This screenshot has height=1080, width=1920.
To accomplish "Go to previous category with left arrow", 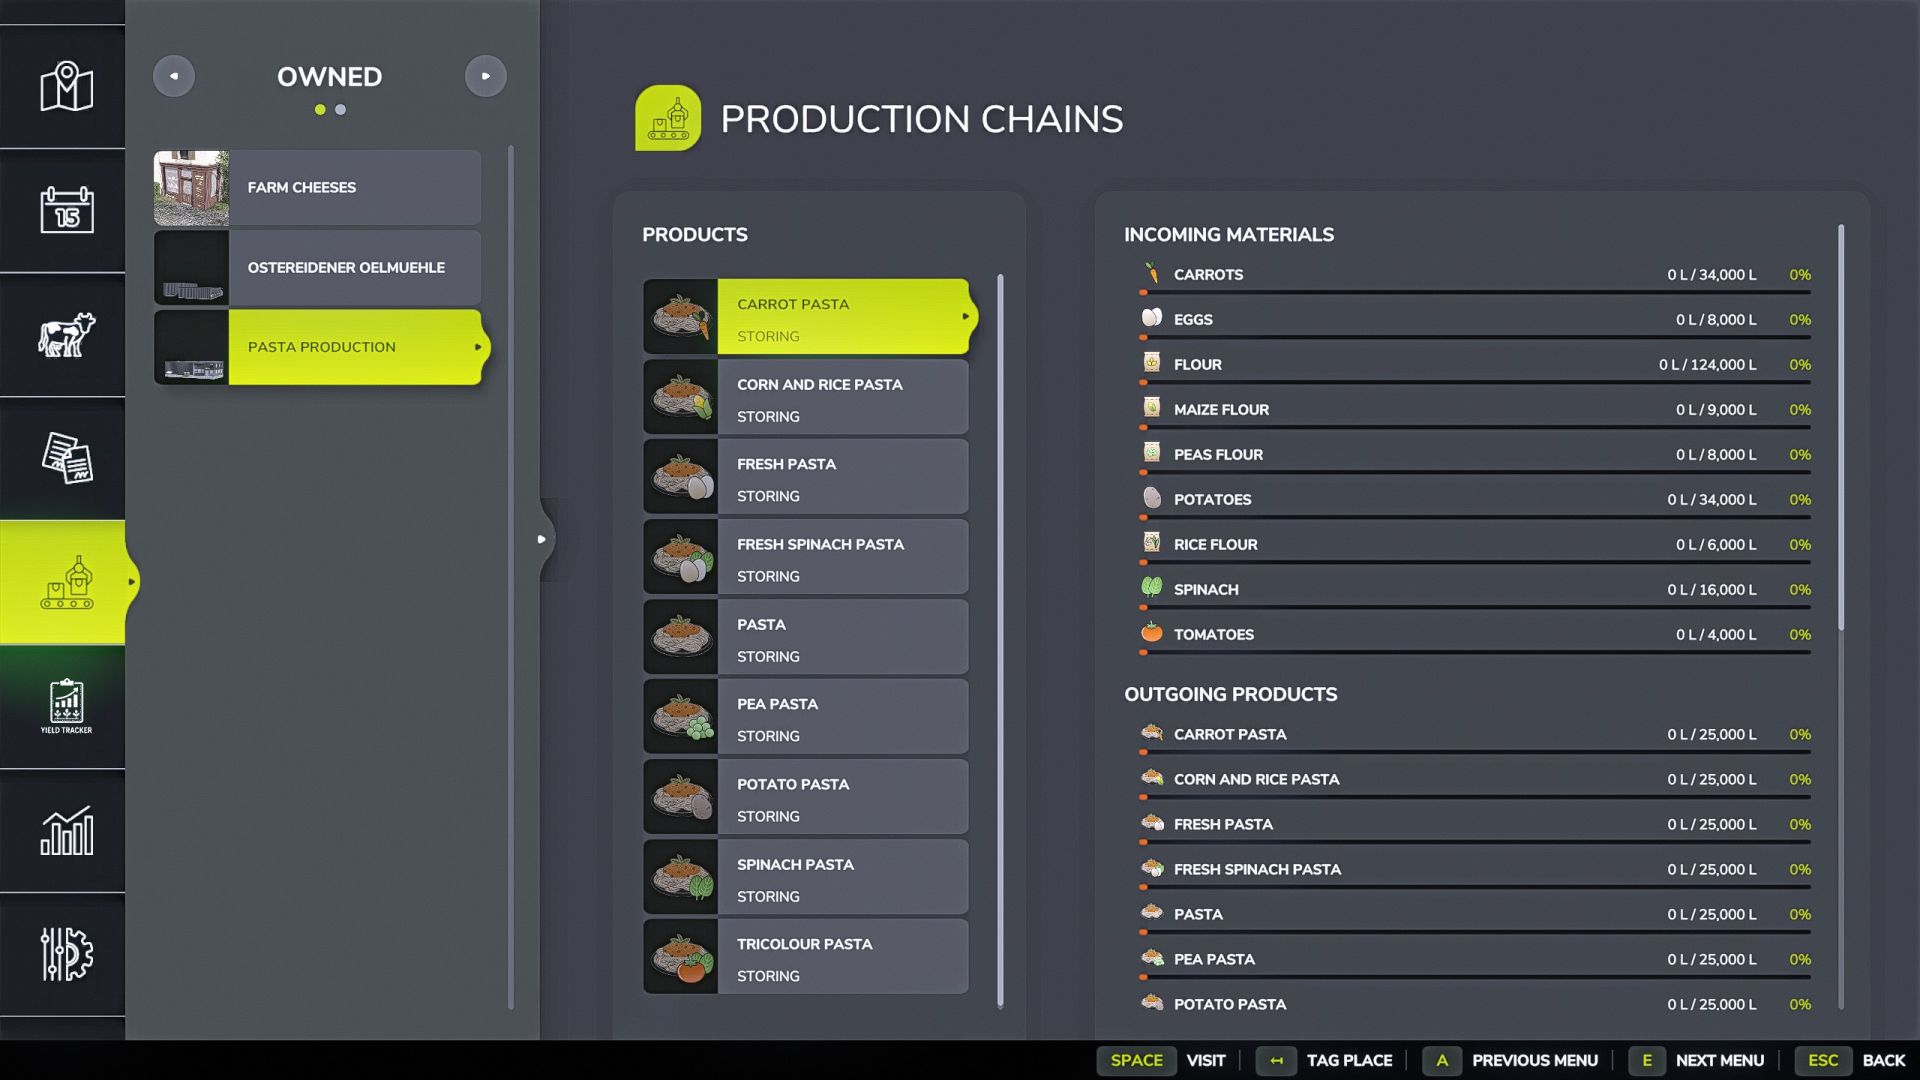I will pos(174,76).
